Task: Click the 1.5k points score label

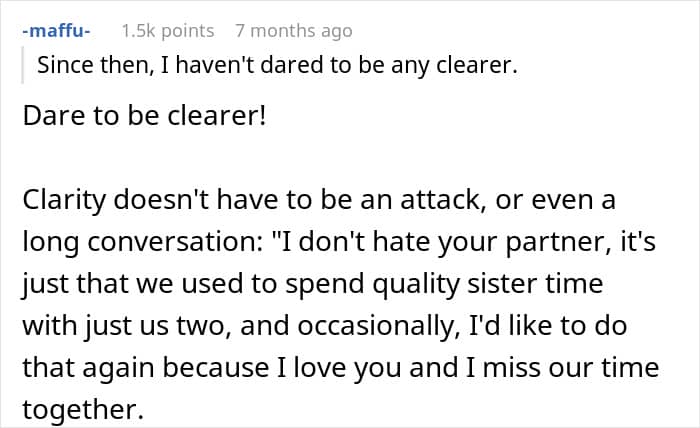Action: click(x=168, y=31)
